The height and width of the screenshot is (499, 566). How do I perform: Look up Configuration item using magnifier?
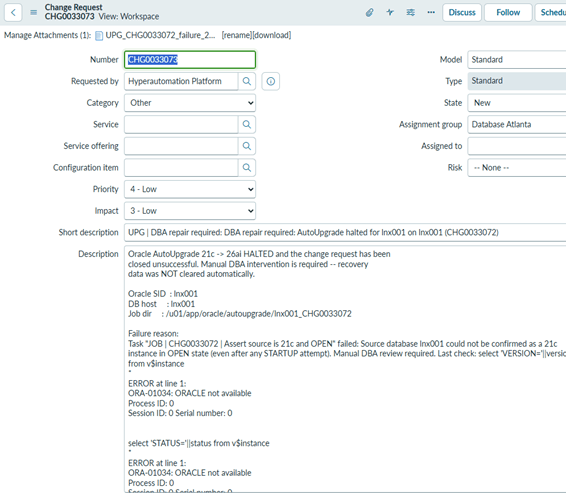(x=247, y=168)
